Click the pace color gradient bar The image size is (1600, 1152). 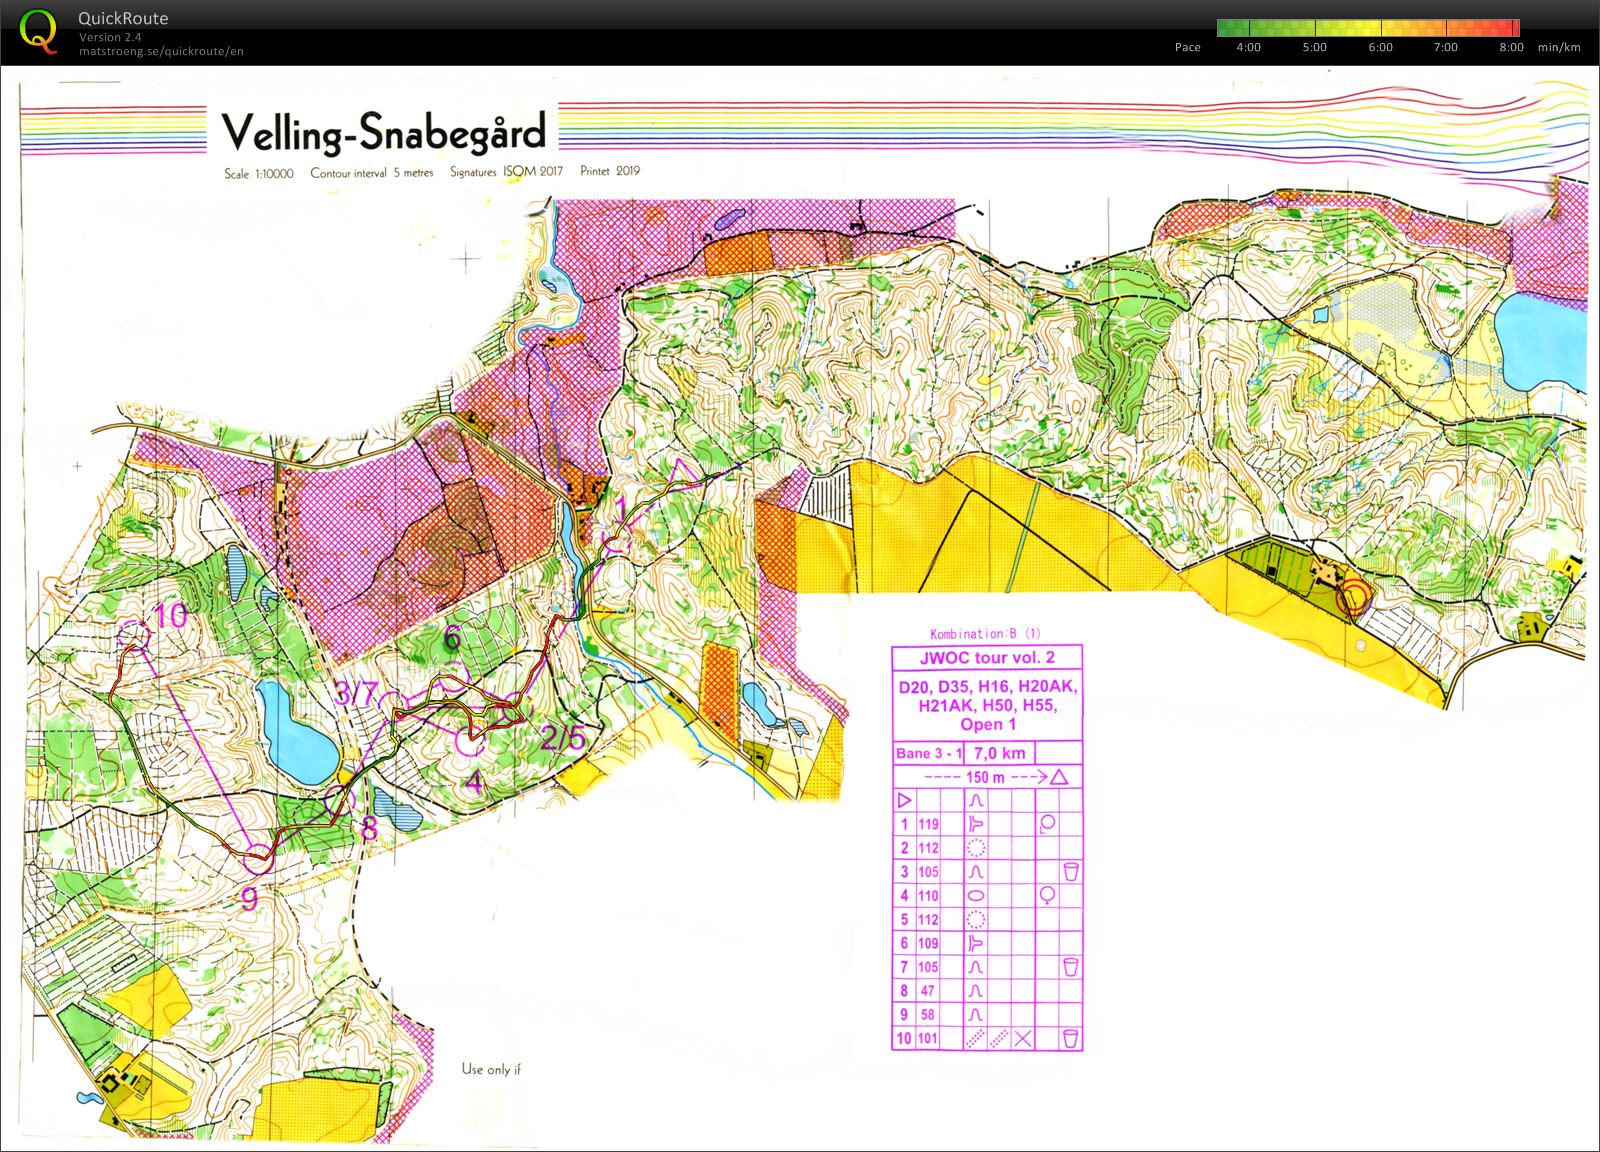(1368, 28)
